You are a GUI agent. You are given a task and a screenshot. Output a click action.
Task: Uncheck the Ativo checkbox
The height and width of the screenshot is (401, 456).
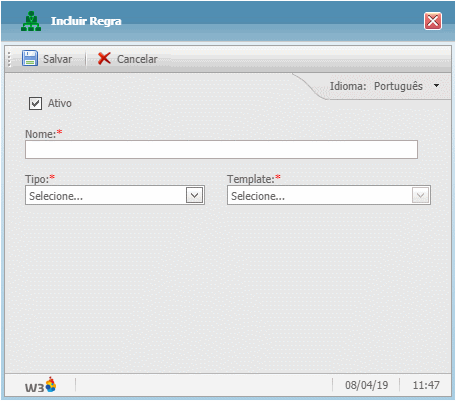35,103
